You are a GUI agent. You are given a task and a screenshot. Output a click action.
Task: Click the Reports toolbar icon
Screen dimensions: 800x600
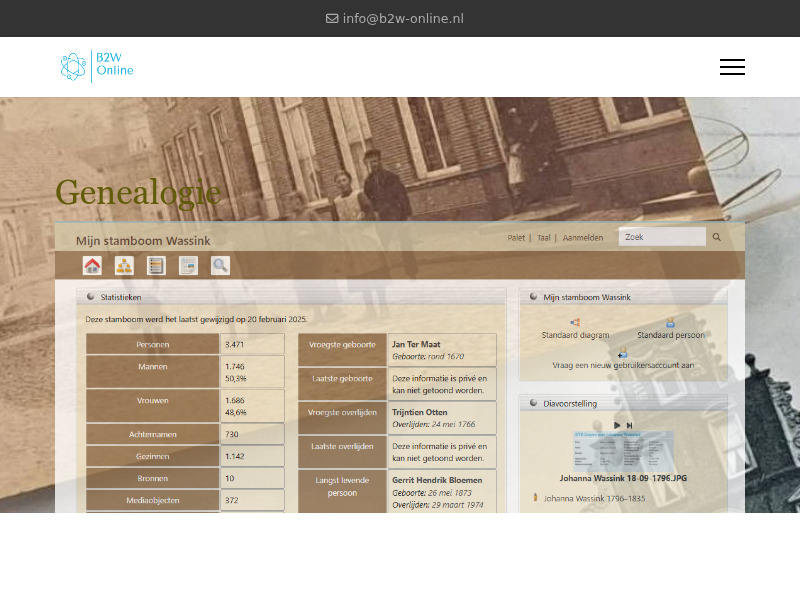(x=188, y=266)
